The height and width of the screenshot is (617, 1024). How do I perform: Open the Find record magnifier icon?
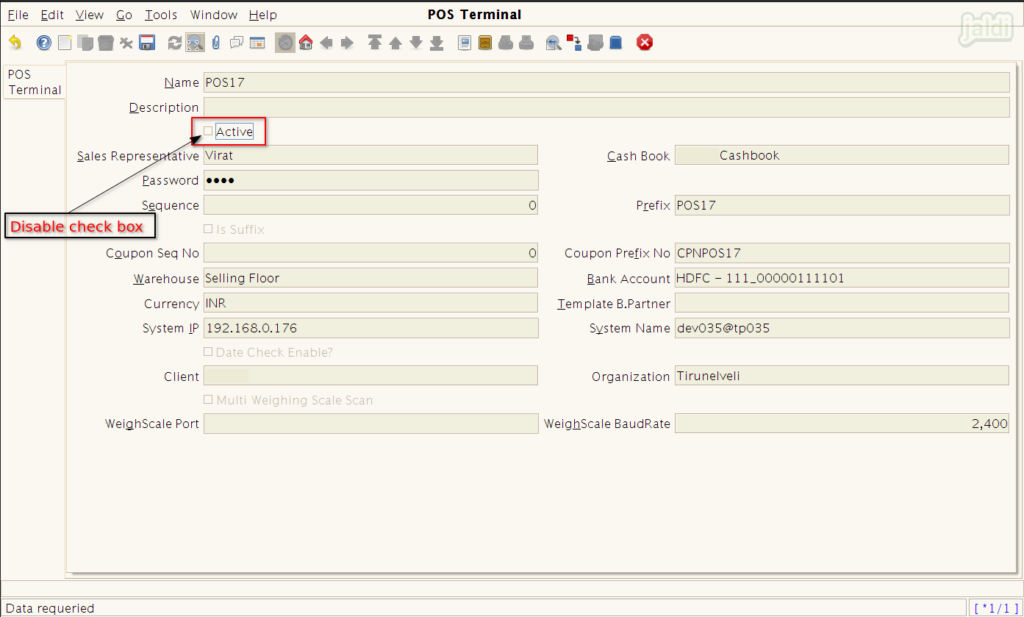(195, 43)
